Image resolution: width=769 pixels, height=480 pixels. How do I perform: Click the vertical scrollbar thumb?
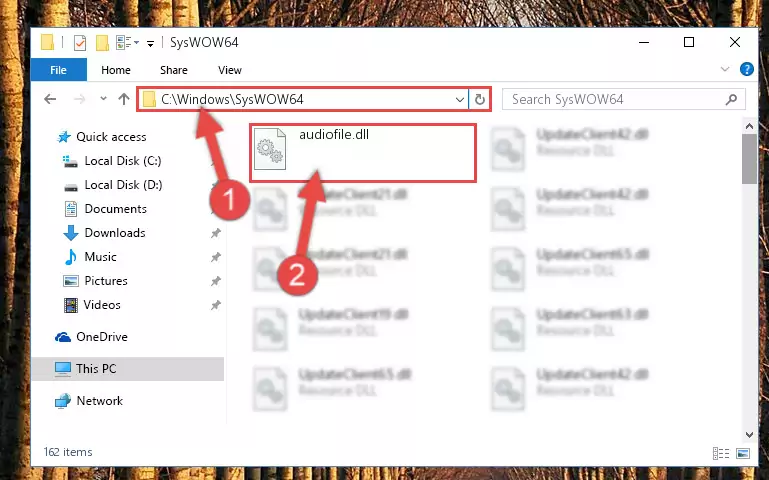click(749, 159)
